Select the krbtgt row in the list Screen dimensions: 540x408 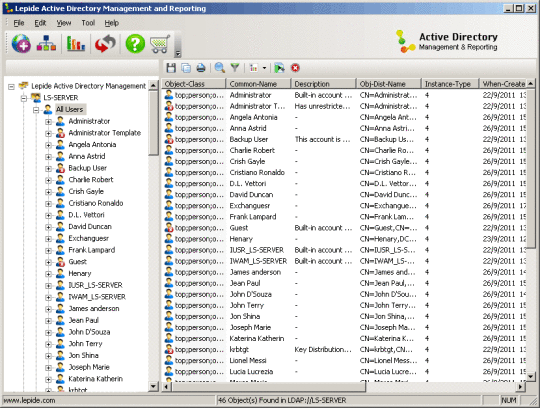[344, 350]
